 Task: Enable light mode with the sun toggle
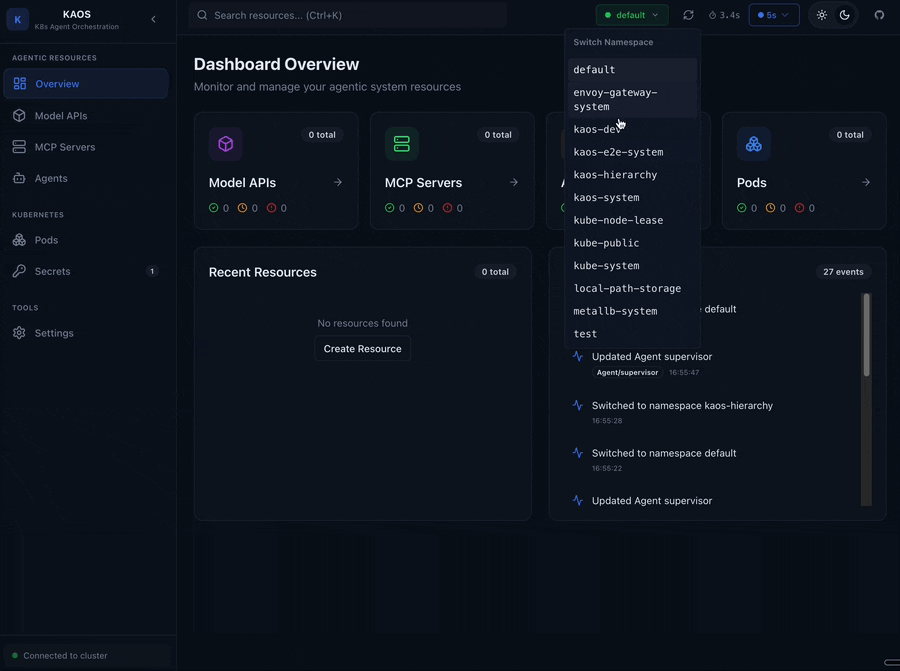point(821,14)
